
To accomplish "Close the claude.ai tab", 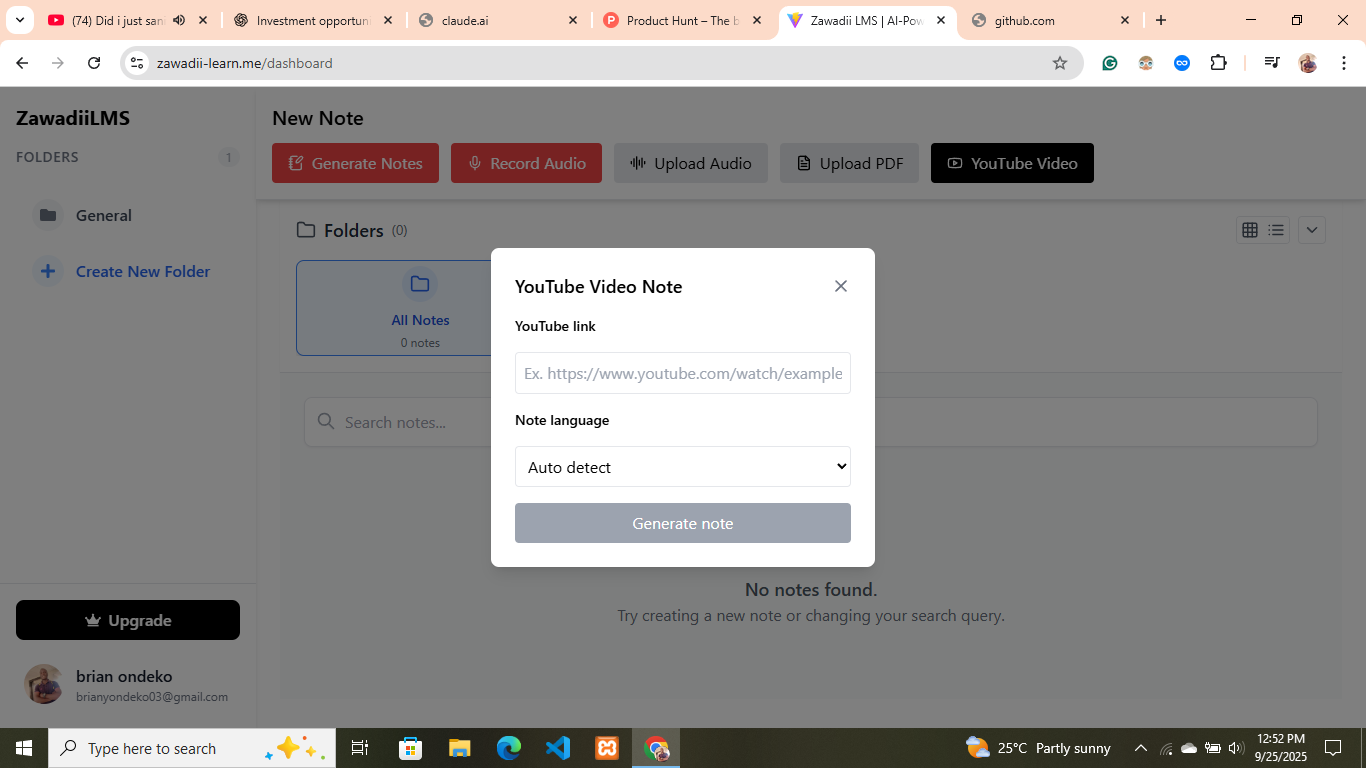I will coord(573,20).
